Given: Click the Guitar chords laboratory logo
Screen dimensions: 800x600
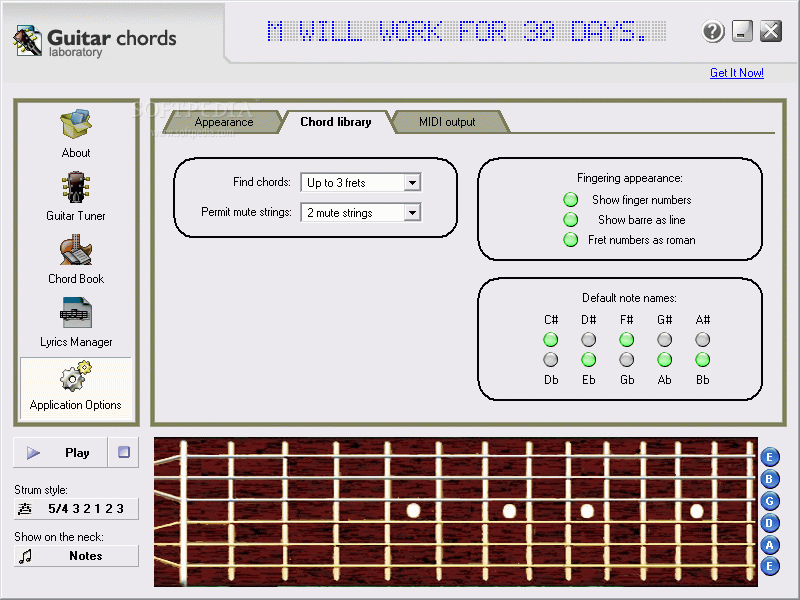Looking at the screenshot, I should (95, 42).
